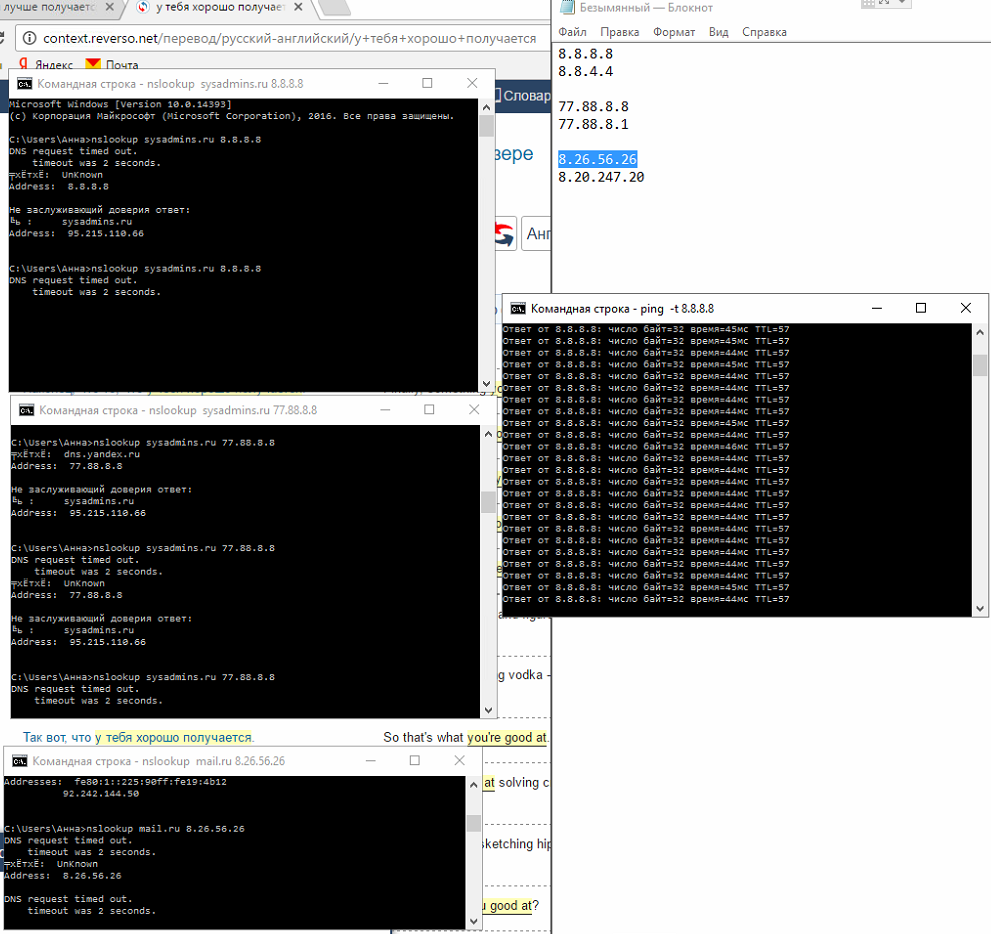Open the Формат menu in Notepad
Viewport: 991px width, 934px height.
coord(674,32)
